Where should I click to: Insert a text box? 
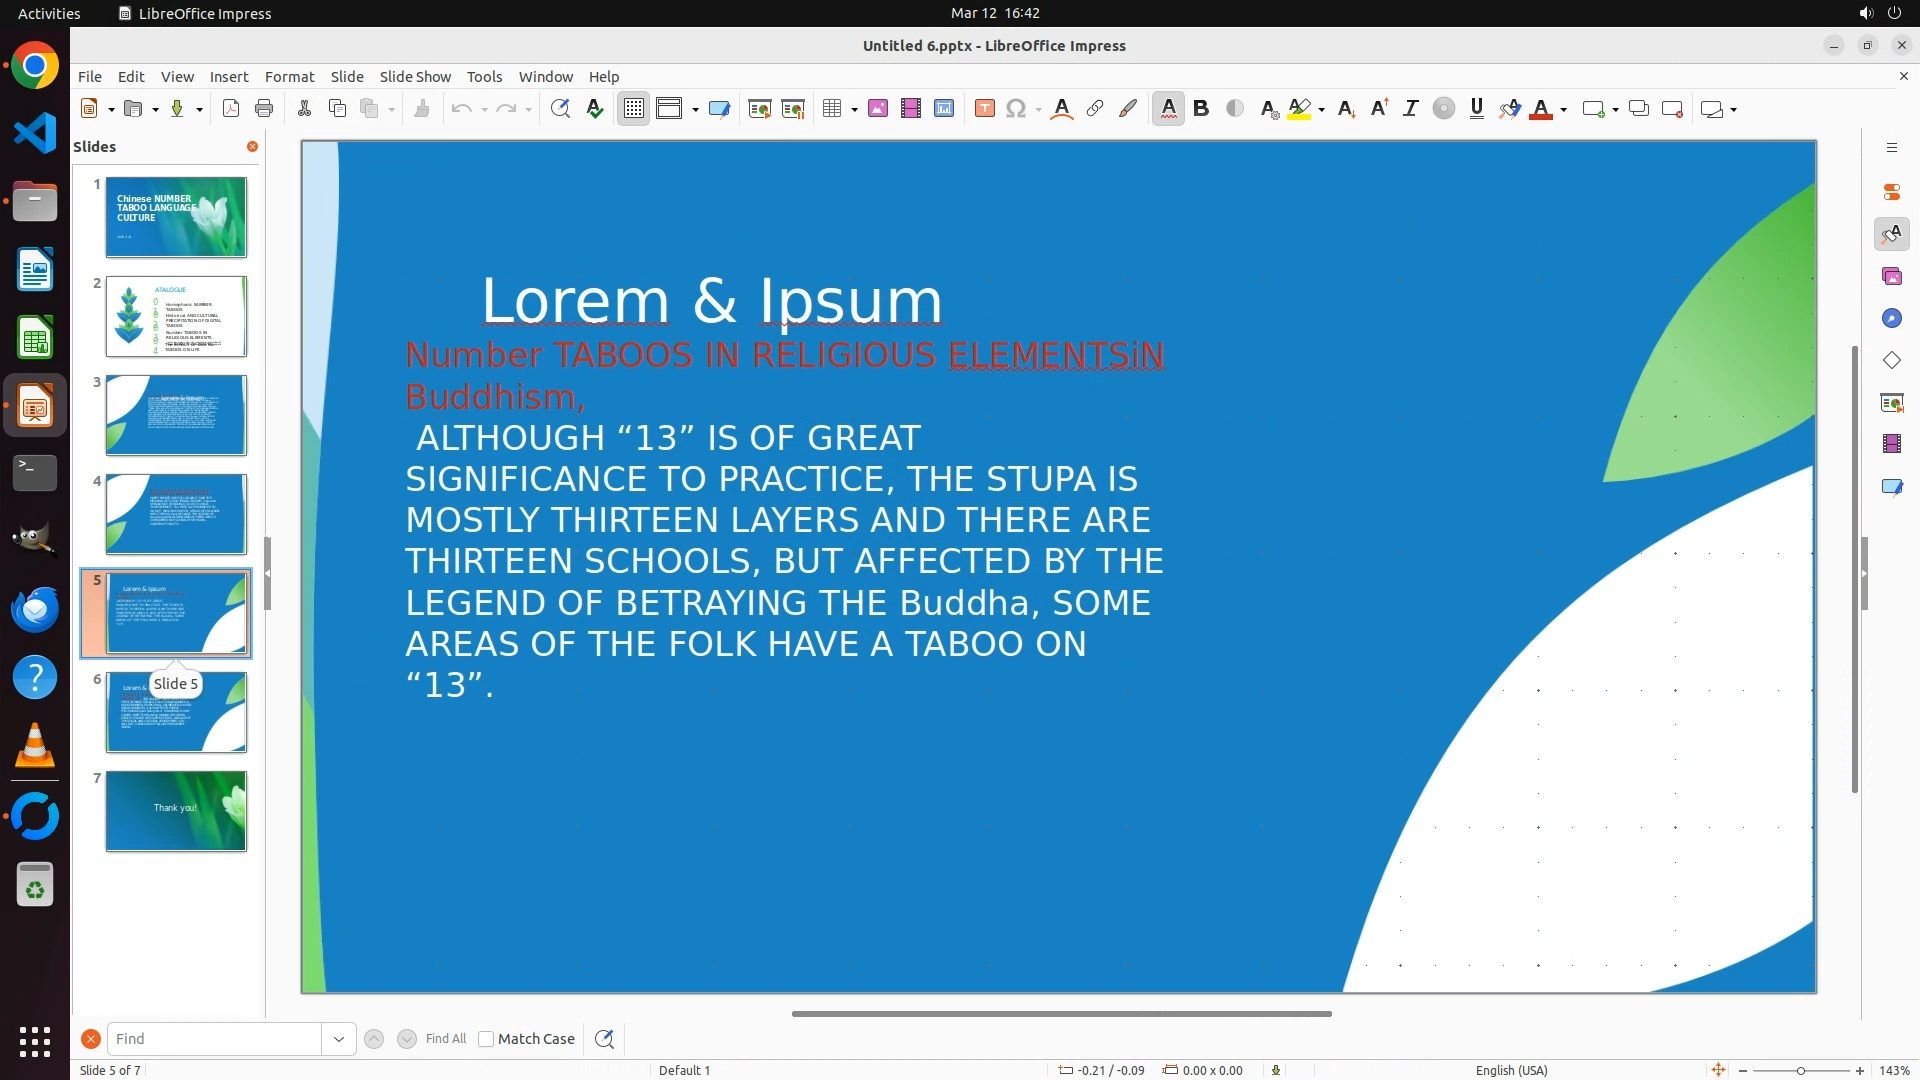[984, 109]
